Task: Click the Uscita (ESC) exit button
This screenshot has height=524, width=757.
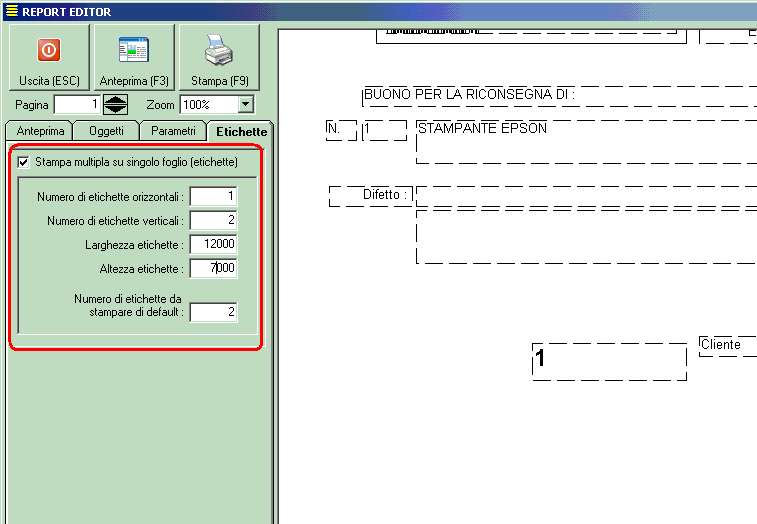Action: click(x=49, y=57)
